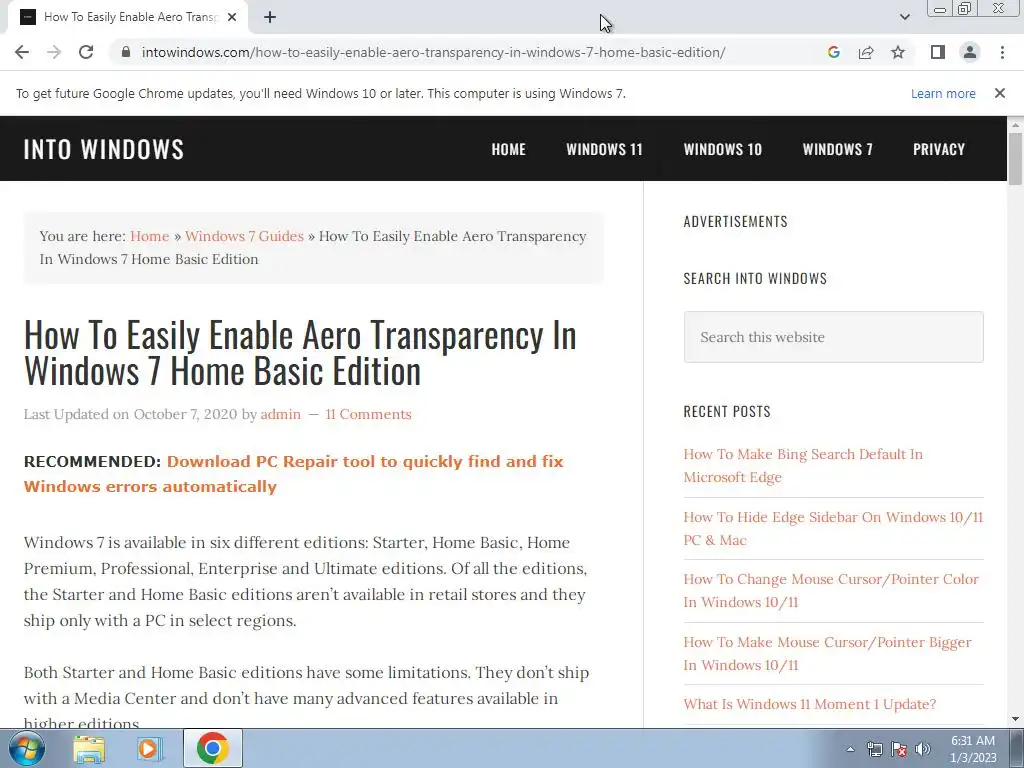Dismiss the Chrome update notification bar
This screenshot has width=1024, height=768.
tap(1000, 93)
